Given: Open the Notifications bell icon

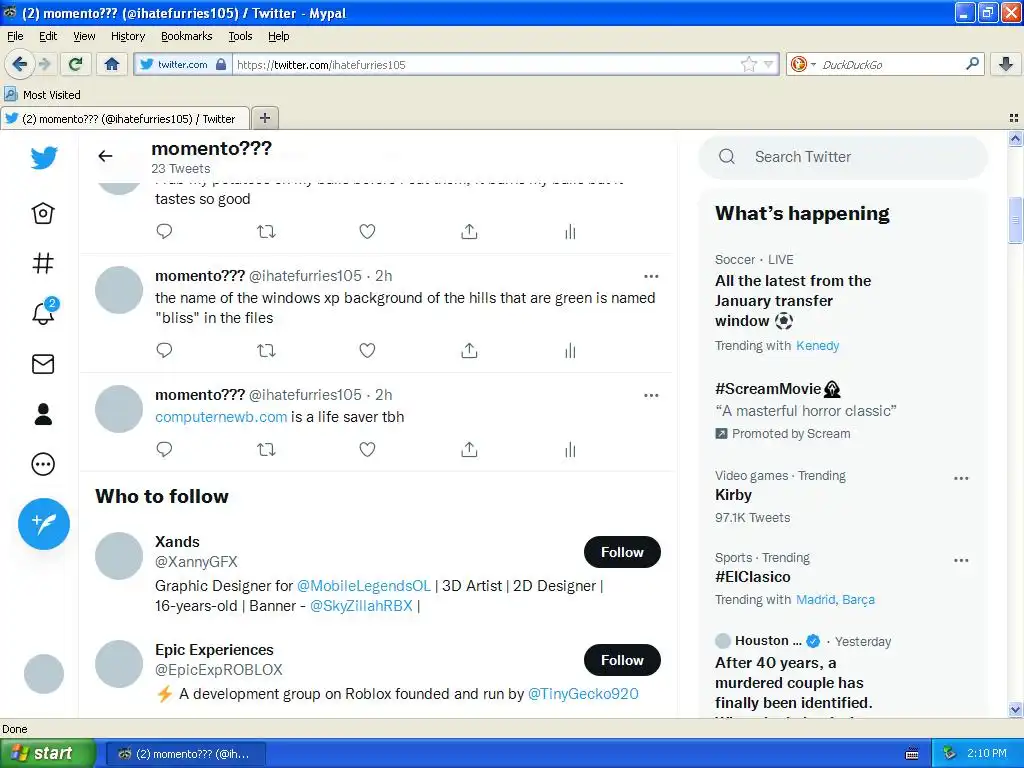Looking at the screenshot, I should click(x=43, y=312).
